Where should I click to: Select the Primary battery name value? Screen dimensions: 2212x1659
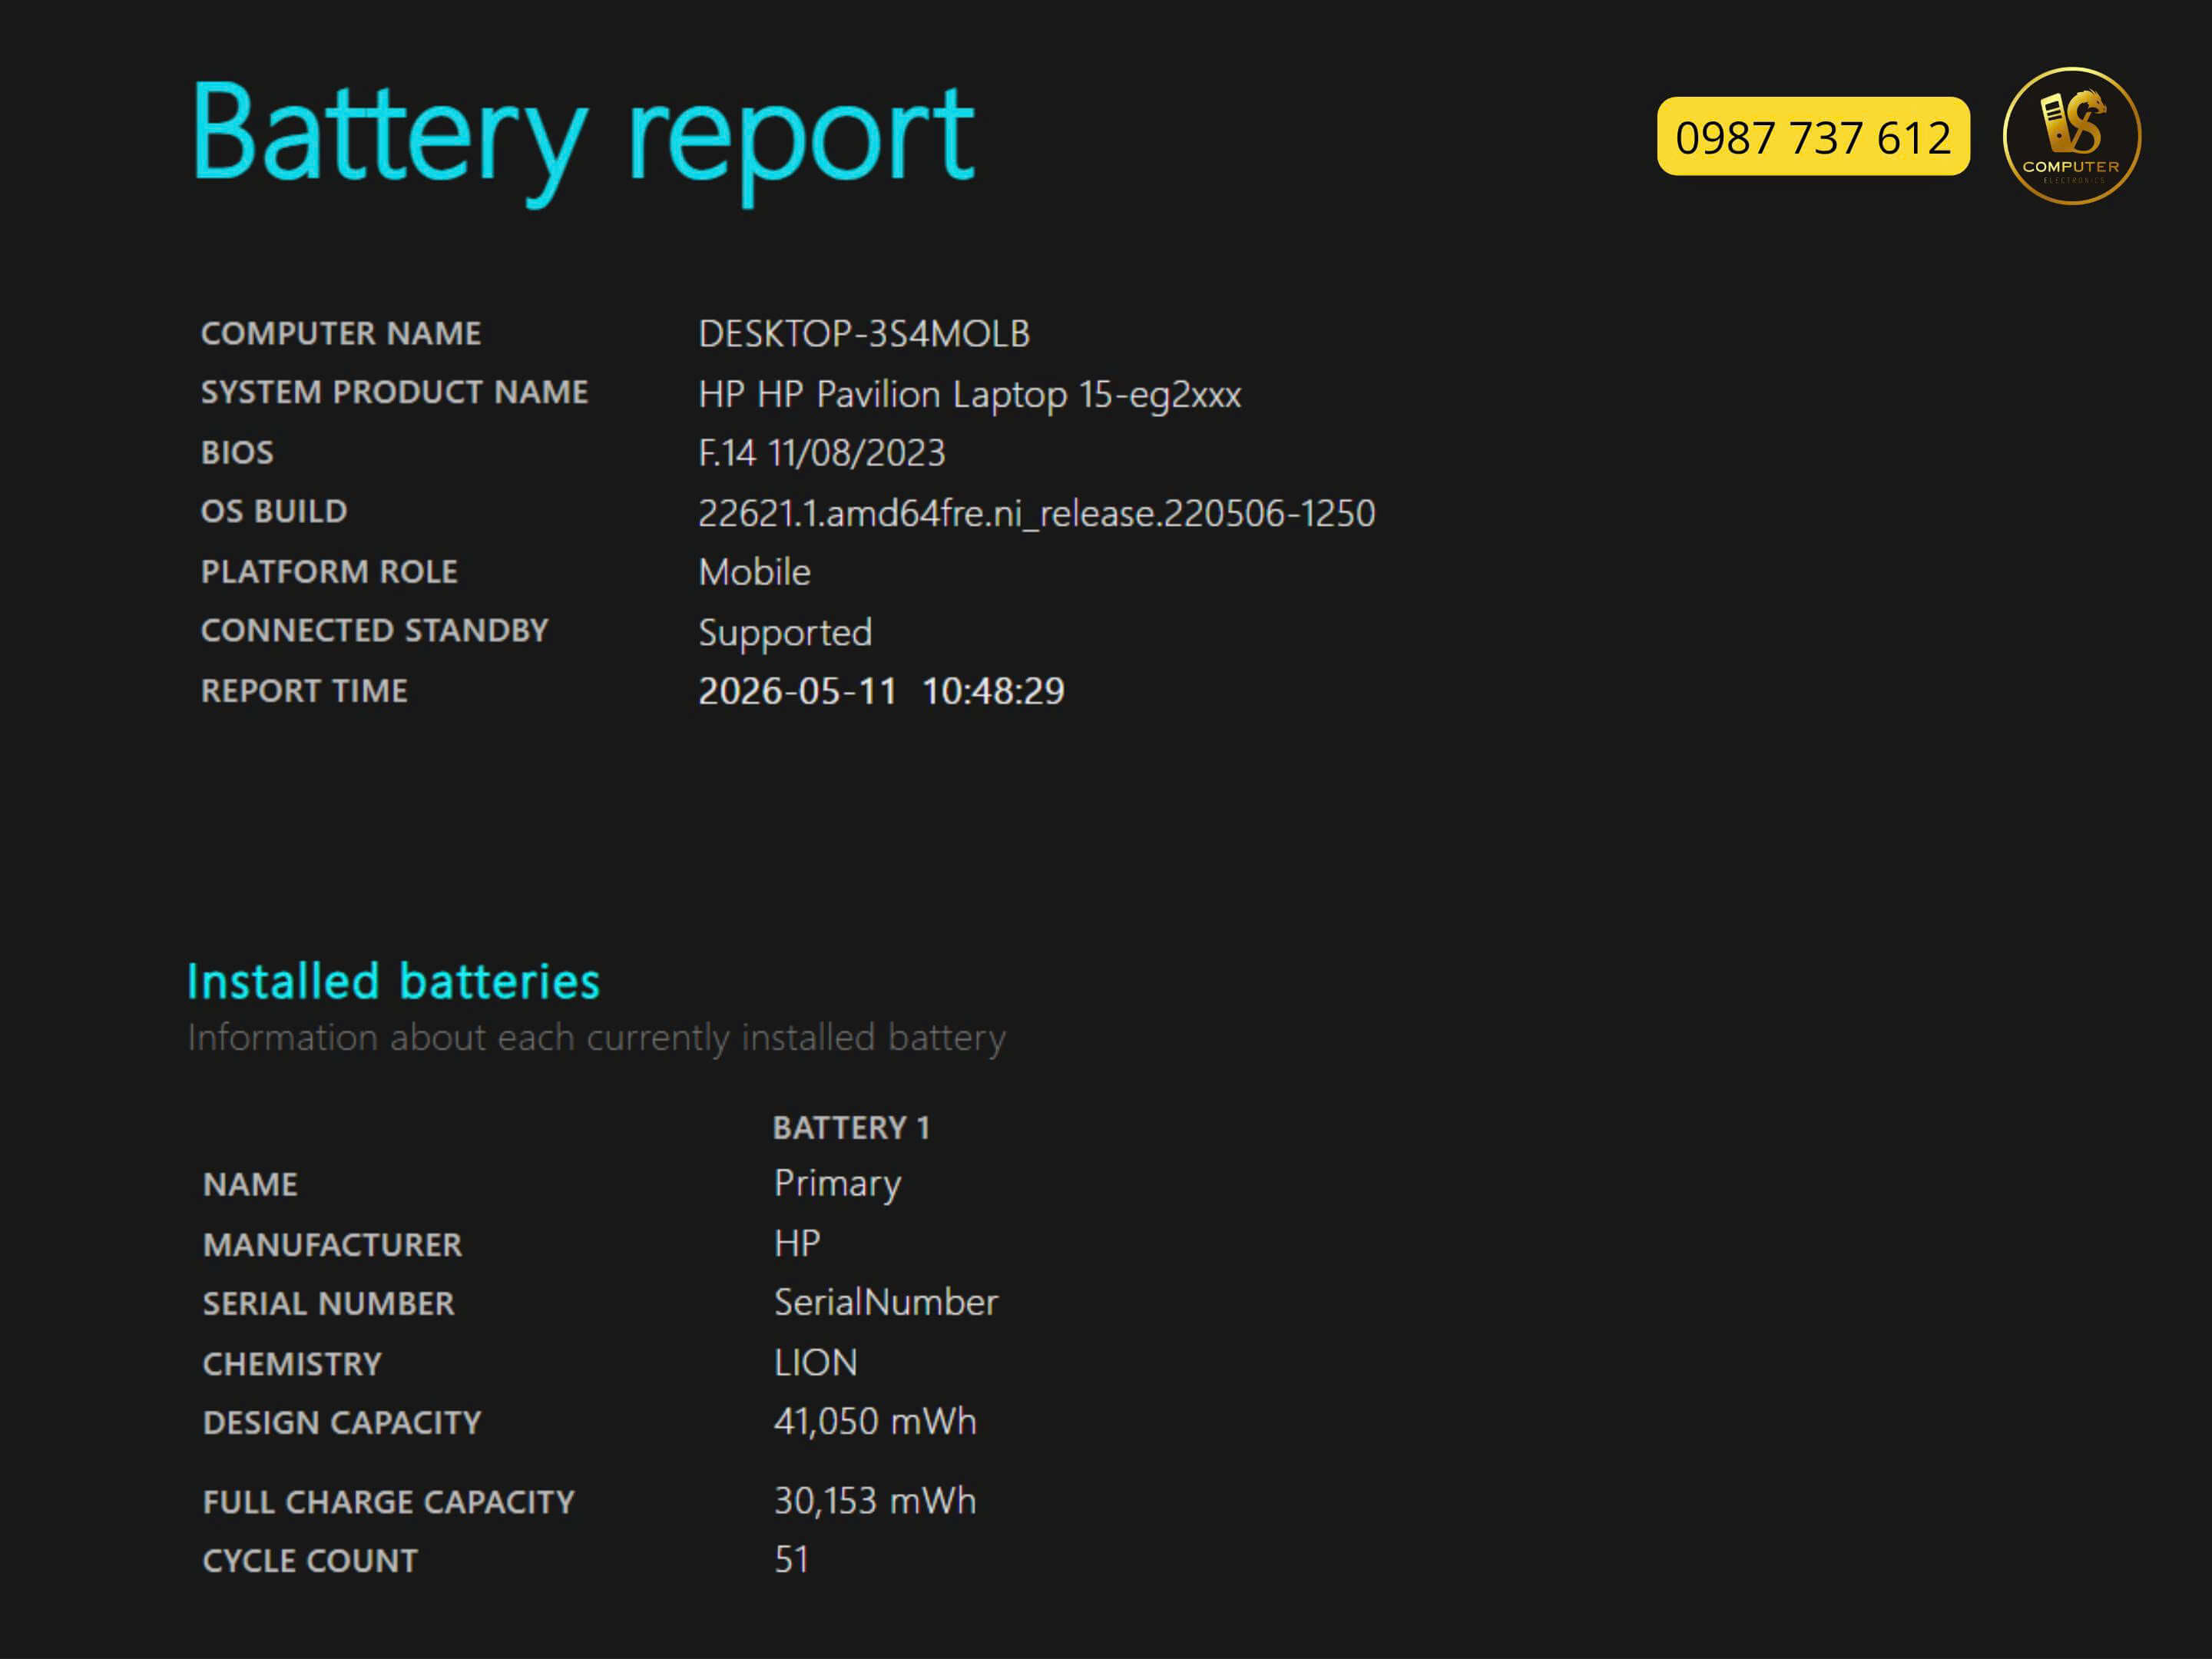pyautogui.click(x=837, y=1185)
